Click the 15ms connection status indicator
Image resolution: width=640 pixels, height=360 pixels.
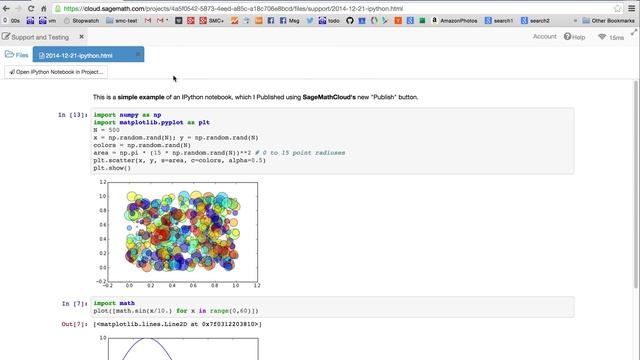click(611, 37)
